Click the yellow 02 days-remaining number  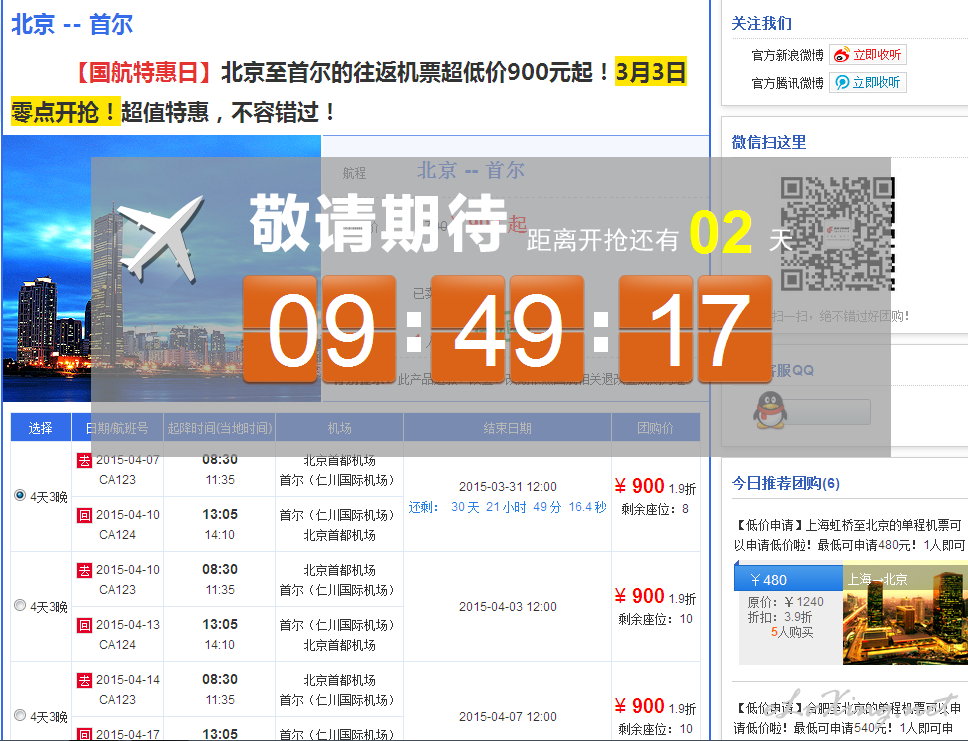pos(720,232)
